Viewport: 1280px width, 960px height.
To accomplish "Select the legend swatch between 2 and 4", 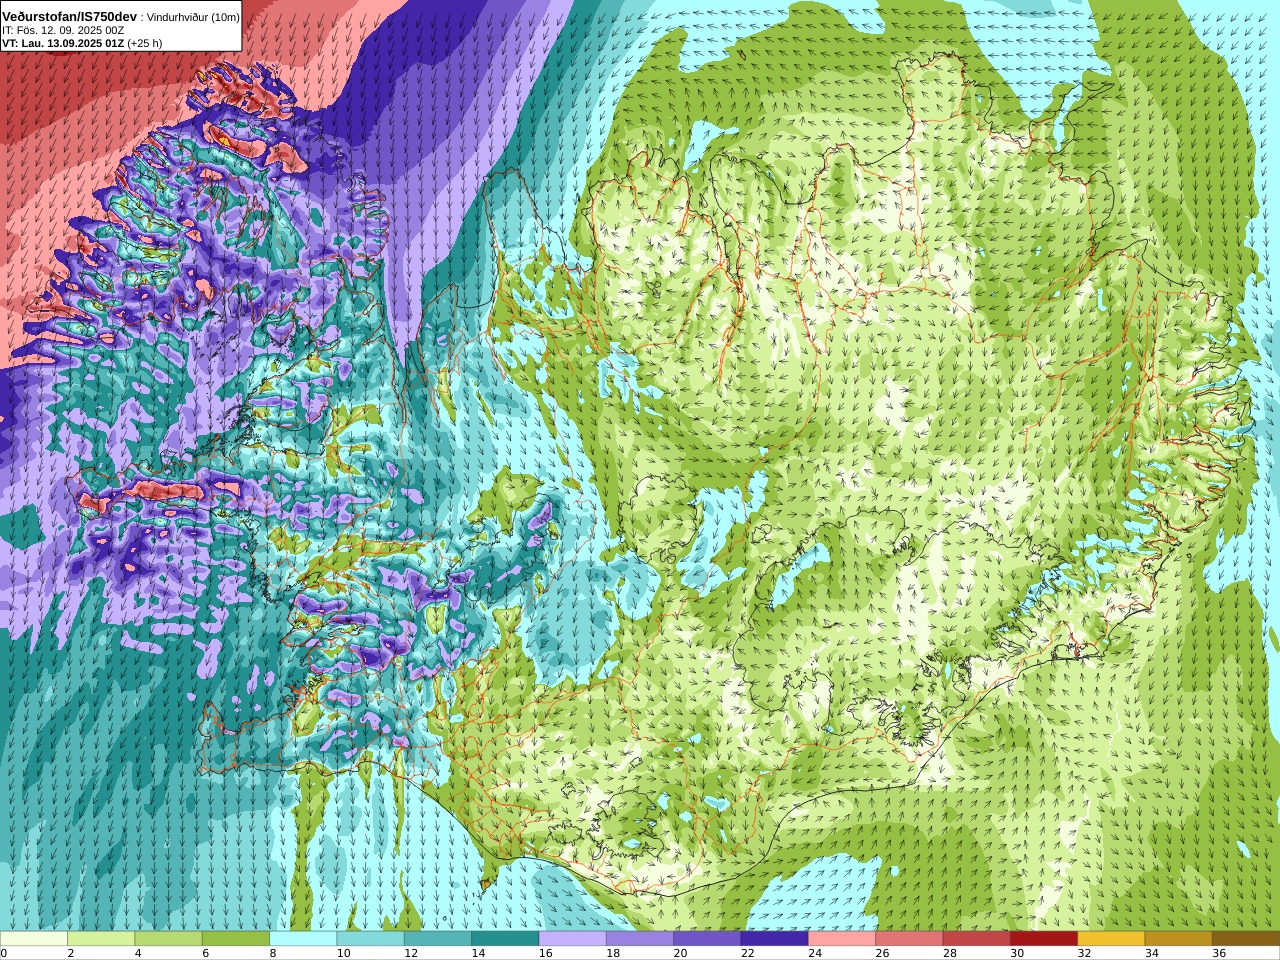I will pyautogui.click(x=101, y=939).
